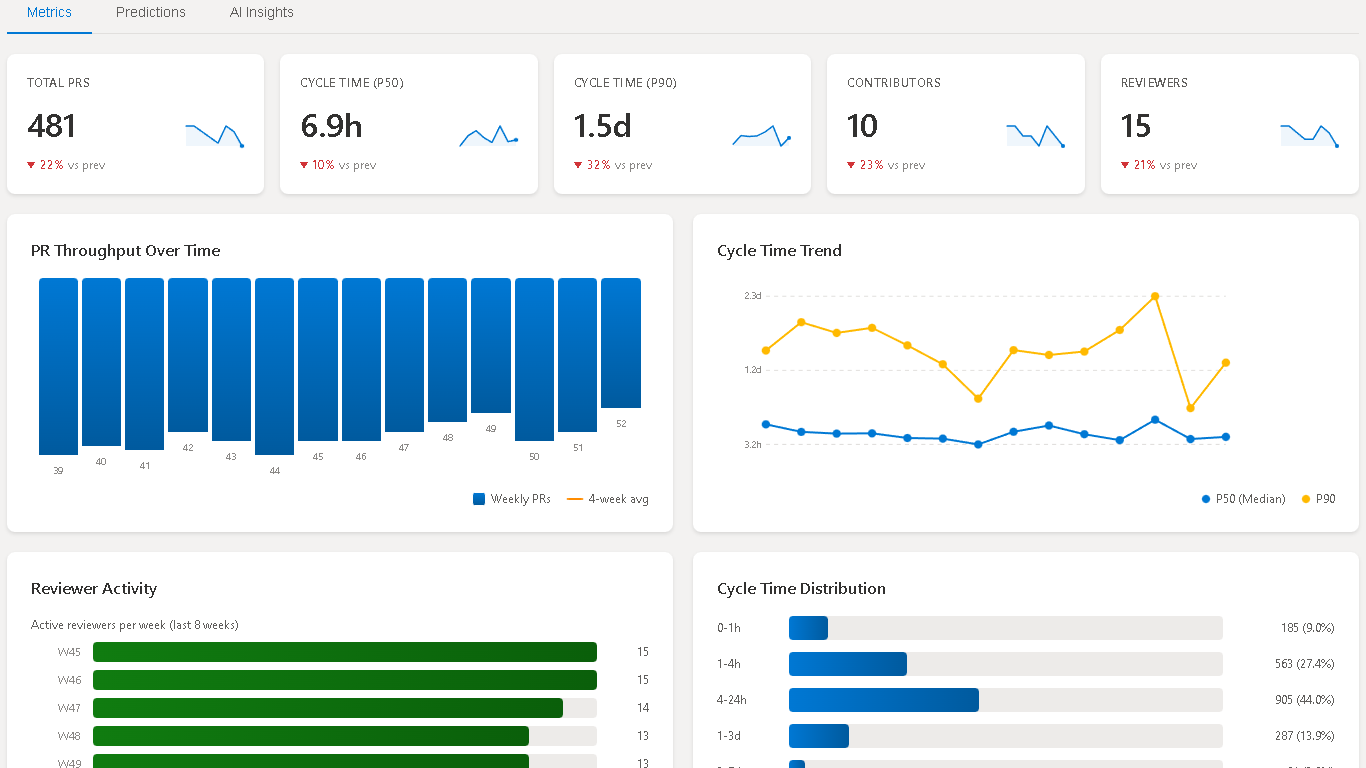
Task: Click the red down arrow beside 10%
Action: click(x=304, y=165)
